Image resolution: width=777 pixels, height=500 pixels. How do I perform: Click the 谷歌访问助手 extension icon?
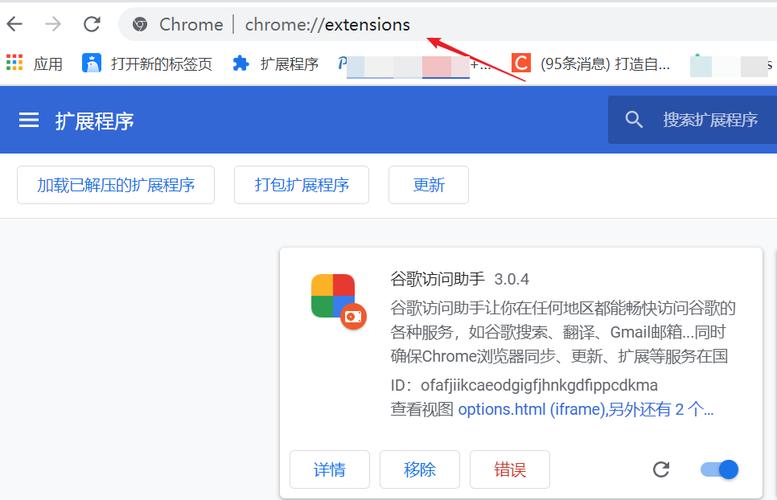338,301
